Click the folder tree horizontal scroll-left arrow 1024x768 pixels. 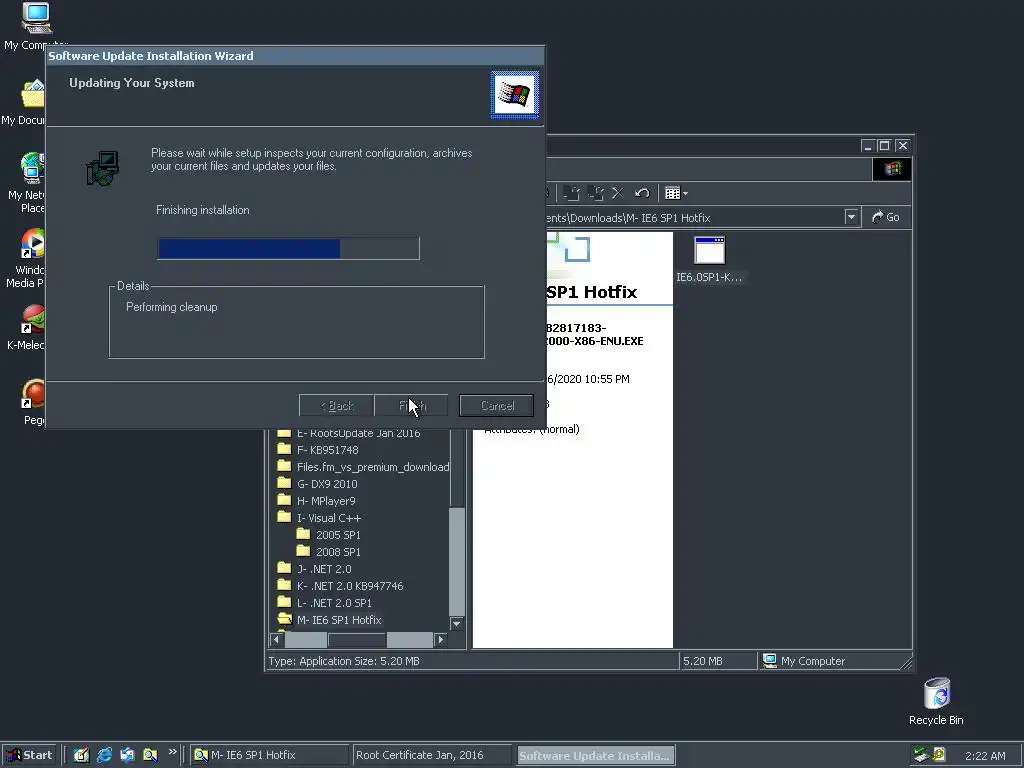click(276, 639)
